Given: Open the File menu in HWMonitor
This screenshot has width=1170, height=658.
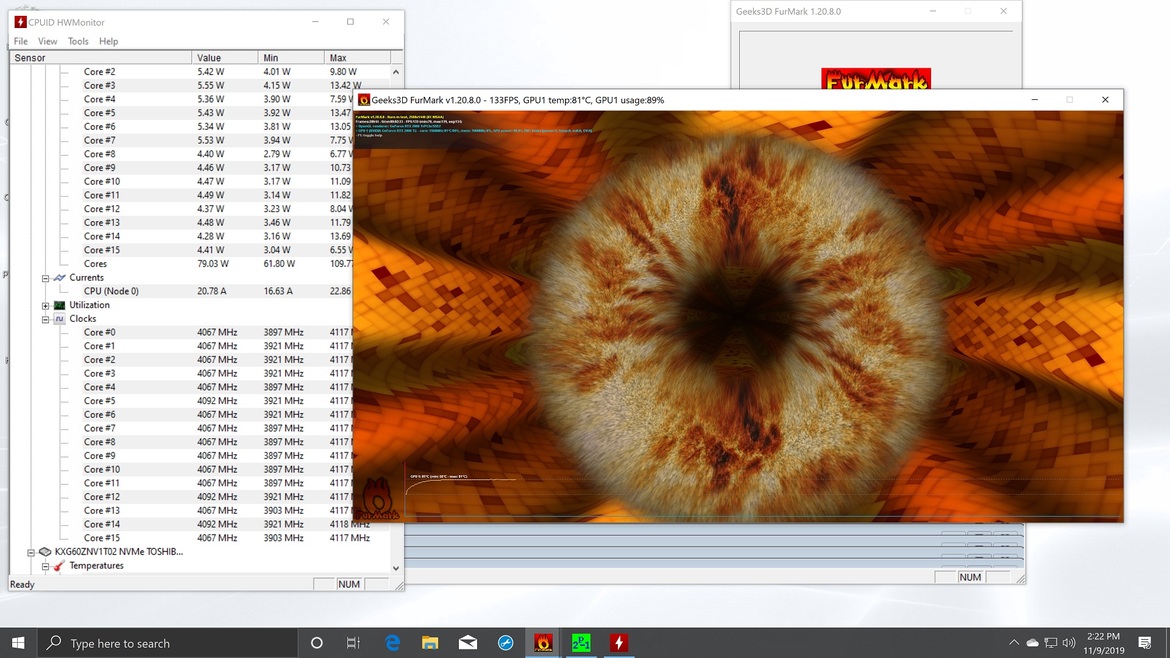Looking at the screenshot, I should click(21, 41).
